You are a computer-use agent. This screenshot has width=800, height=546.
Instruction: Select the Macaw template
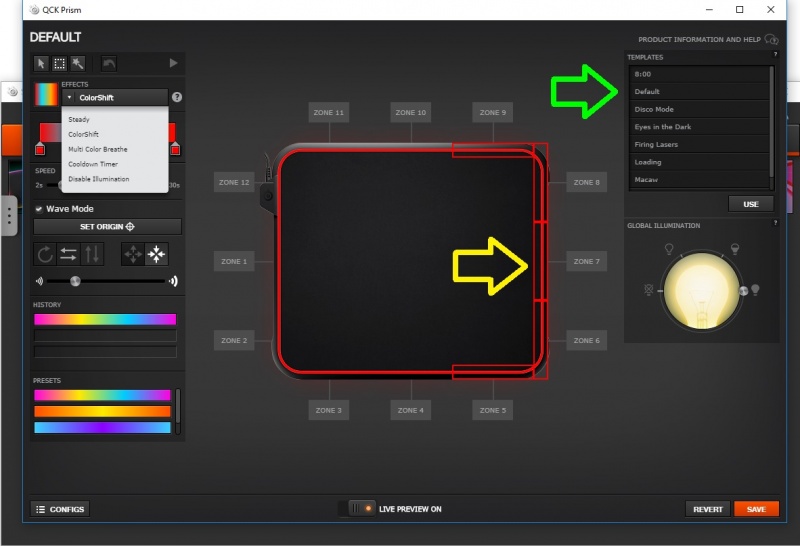tap(699, 180)
